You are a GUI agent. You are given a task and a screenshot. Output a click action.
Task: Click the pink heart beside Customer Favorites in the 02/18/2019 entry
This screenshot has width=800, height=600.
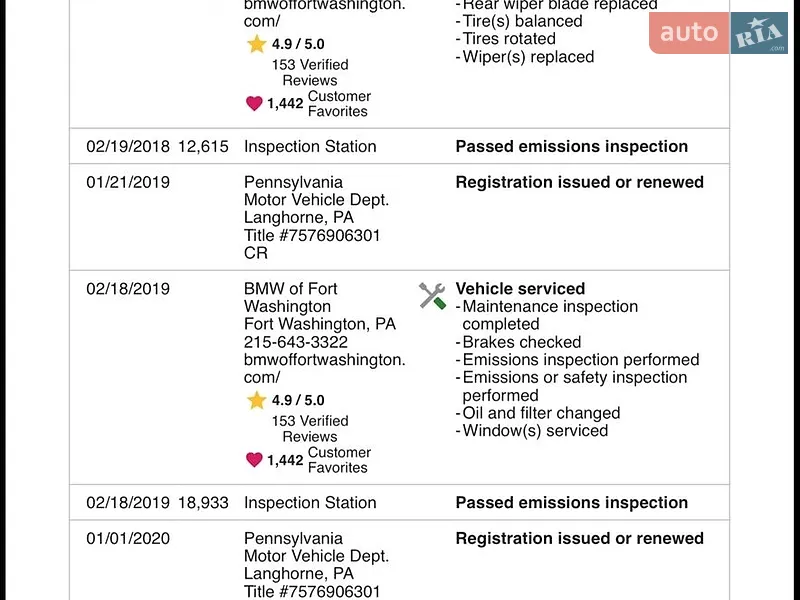(254, 460)
